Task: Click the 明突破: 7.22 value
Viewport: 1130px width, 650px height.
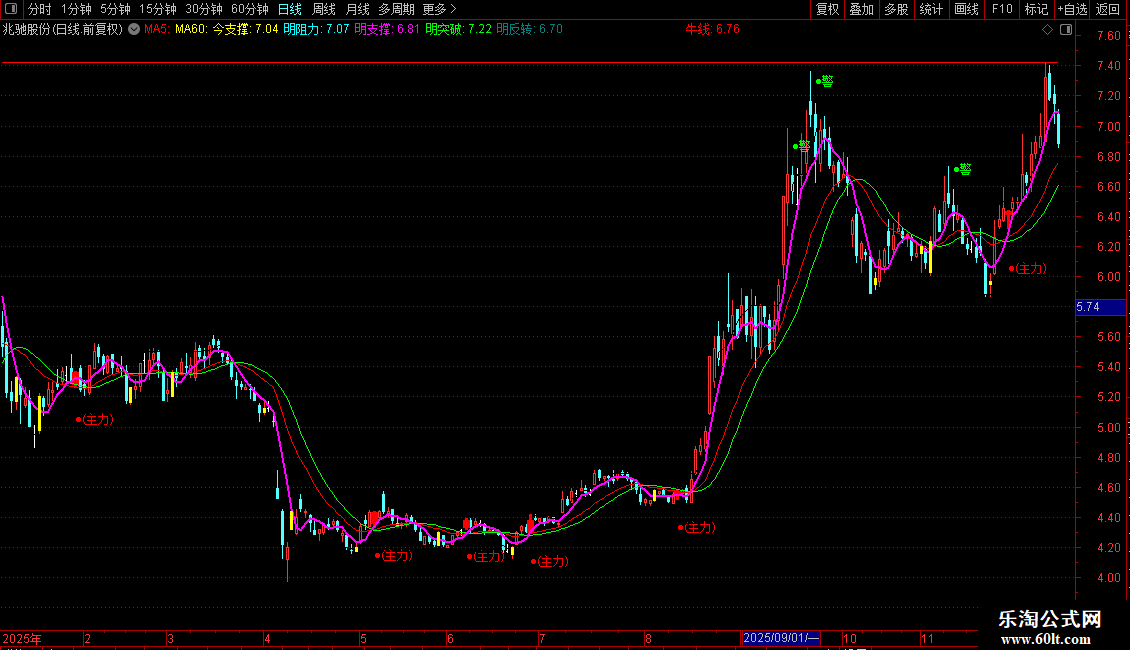Action: click(458, 30)
